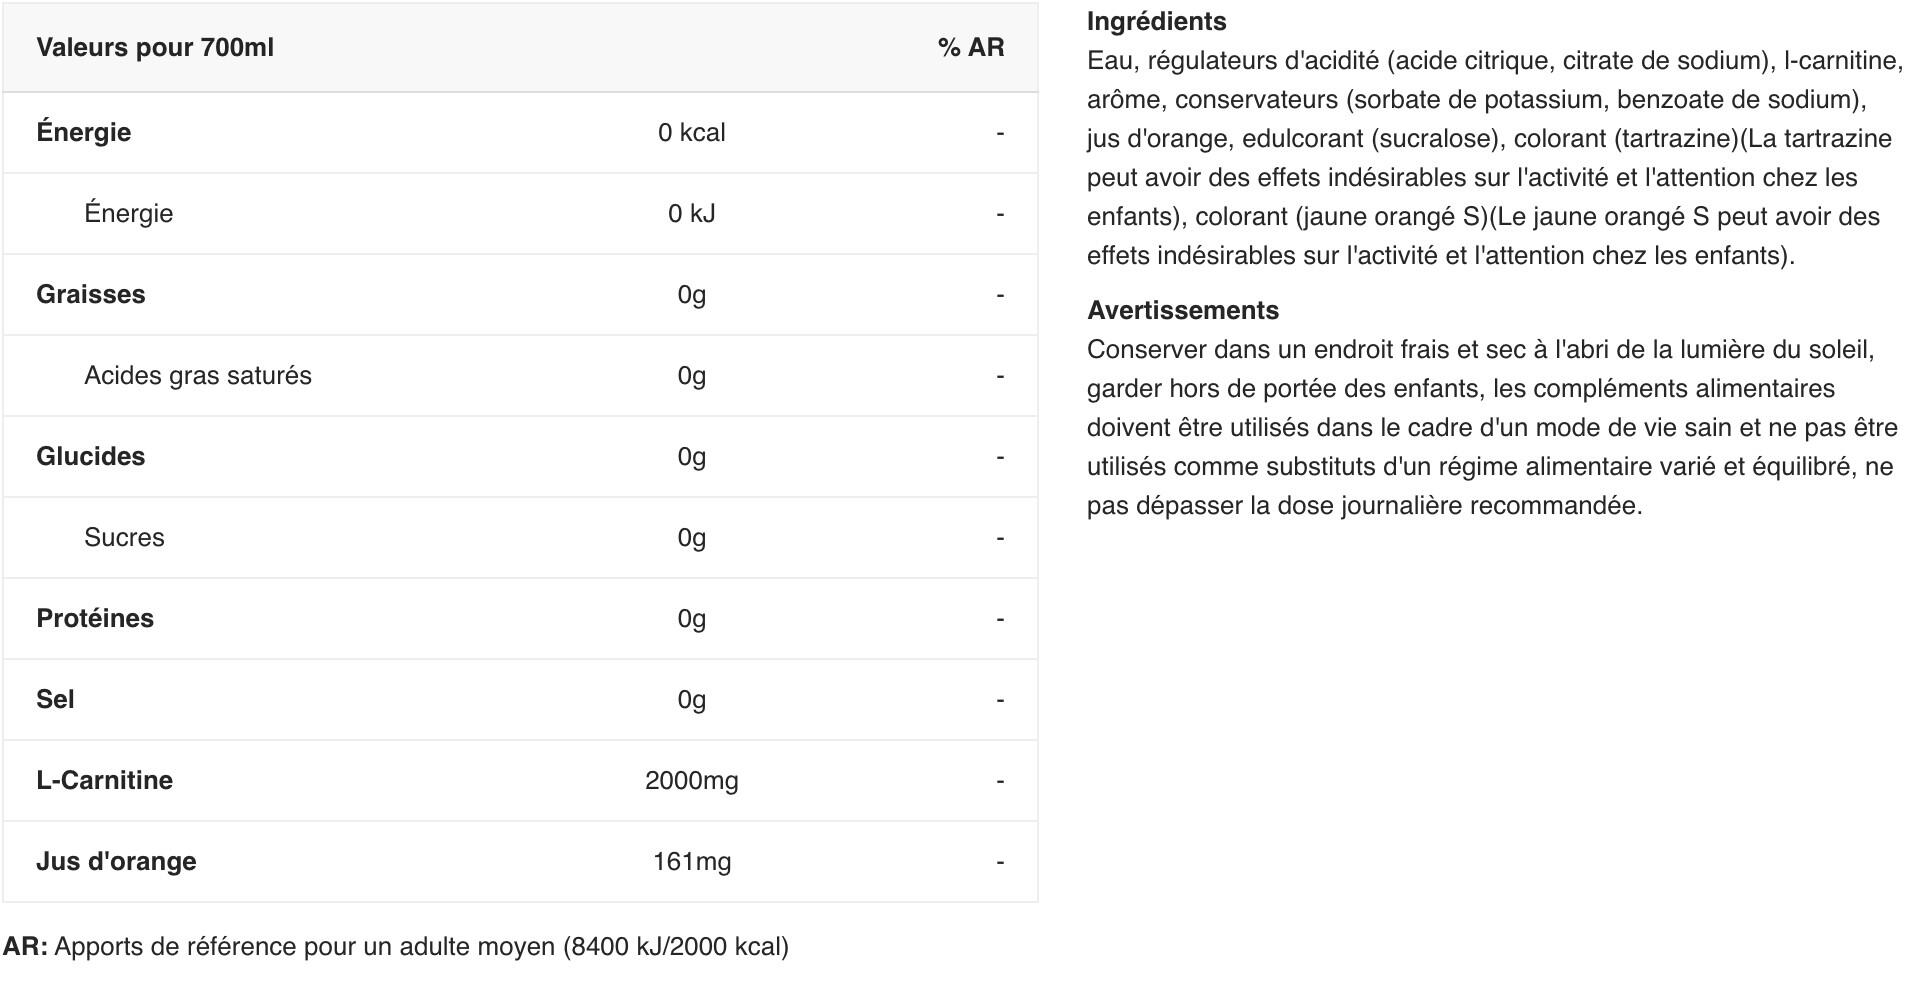Click the 'Avertissements' heading

pos(1183,311)
